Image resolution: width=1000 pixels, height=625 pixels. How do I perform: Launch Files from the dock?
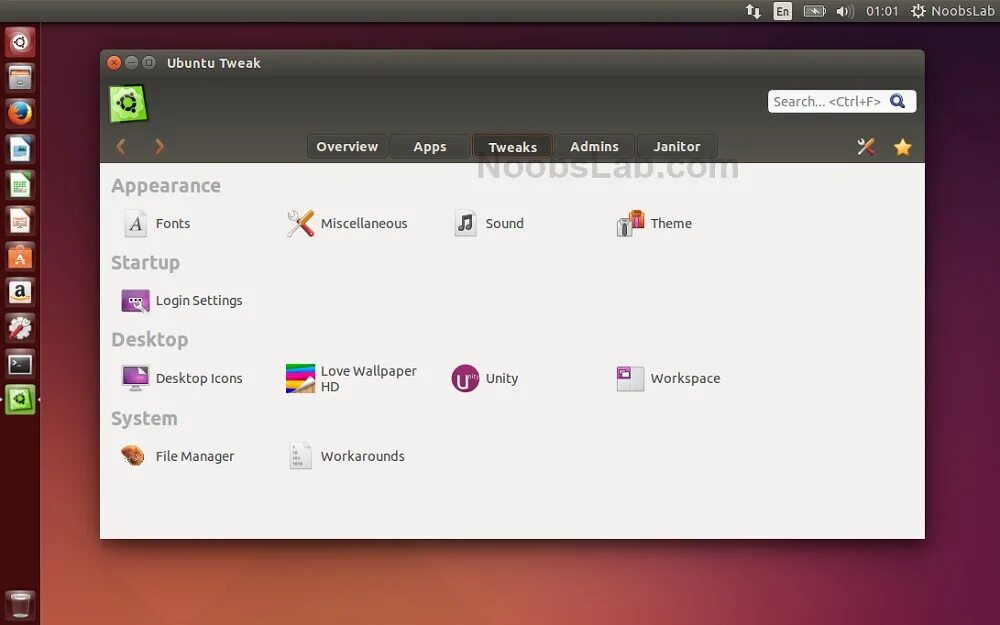20,78
